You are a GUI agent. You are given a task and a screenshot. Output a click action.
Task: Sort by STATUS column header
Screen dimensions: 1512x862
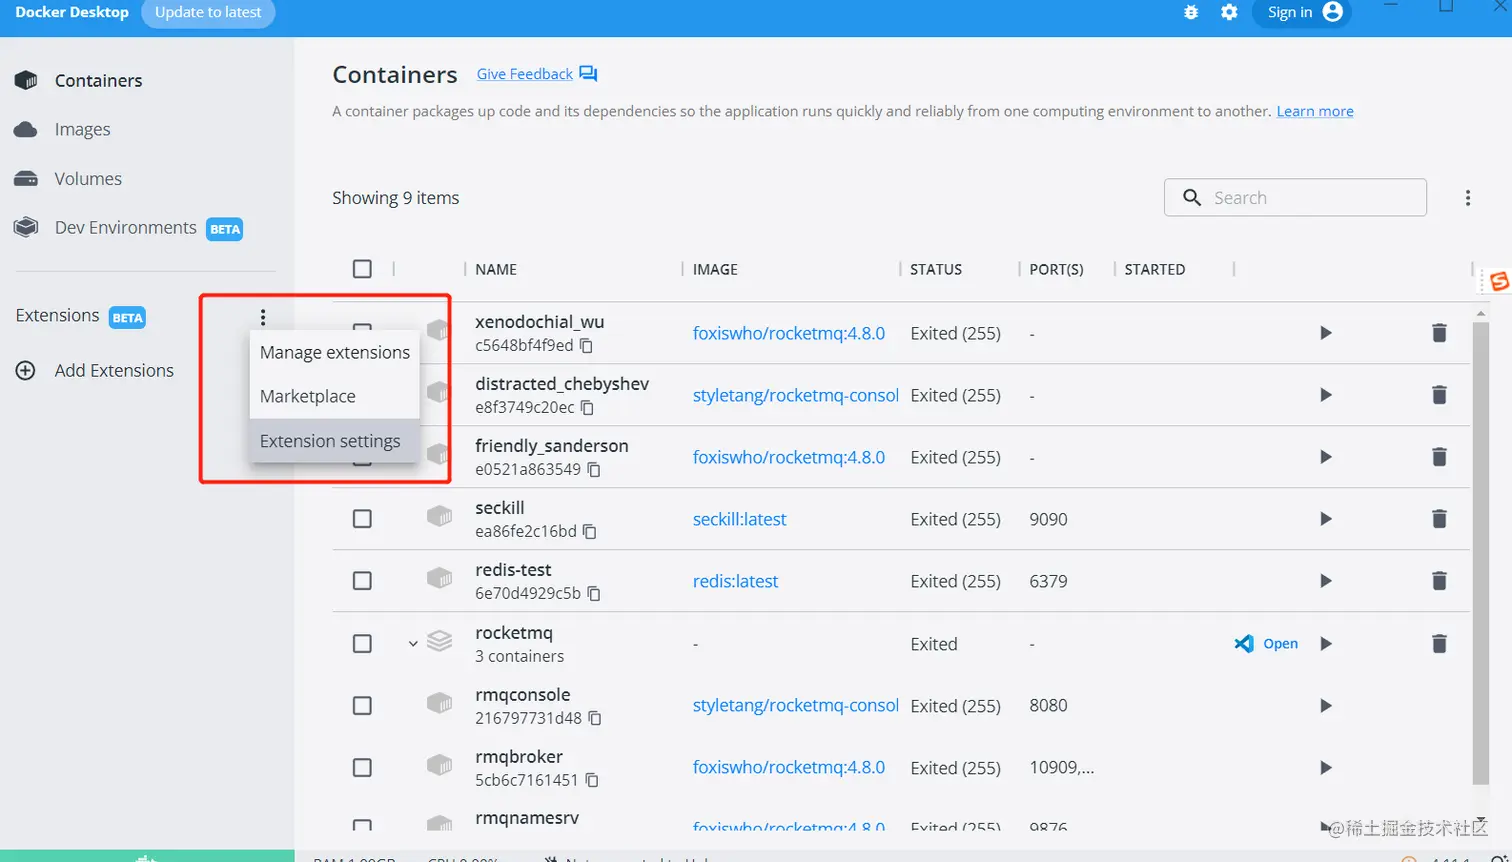pyautogui.click(x=936, y=269)
